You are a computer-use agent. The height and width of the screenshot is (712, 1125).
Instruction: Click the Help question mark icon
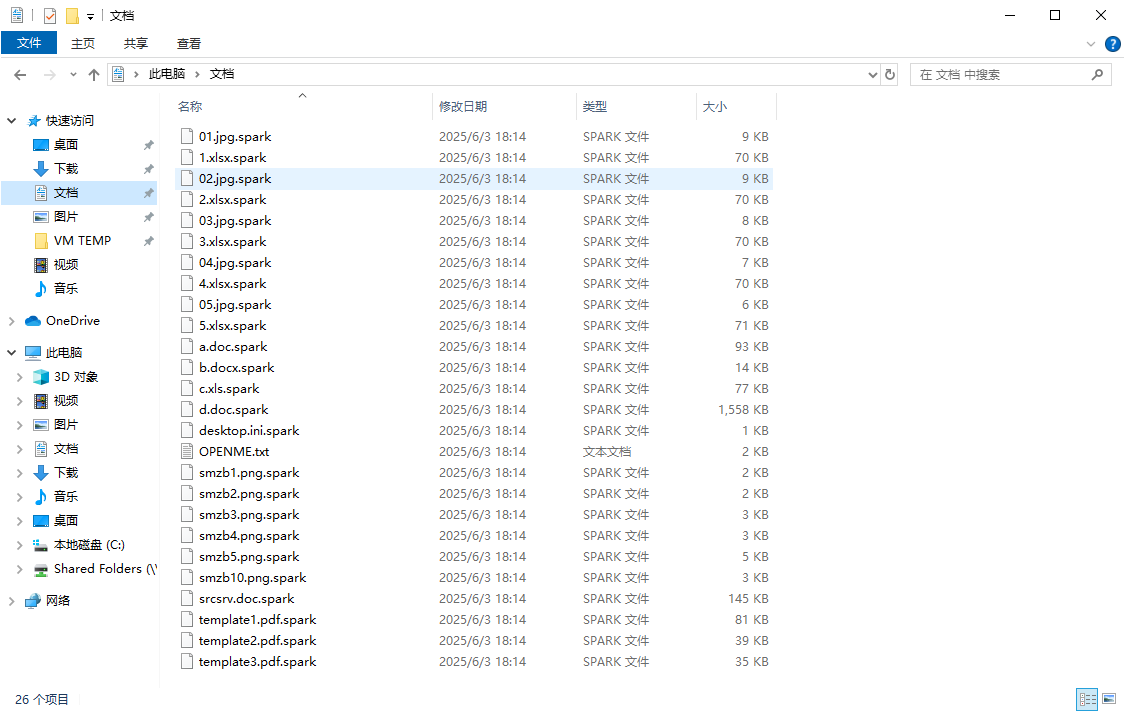pyautogui.click(x=1112, y=44)
